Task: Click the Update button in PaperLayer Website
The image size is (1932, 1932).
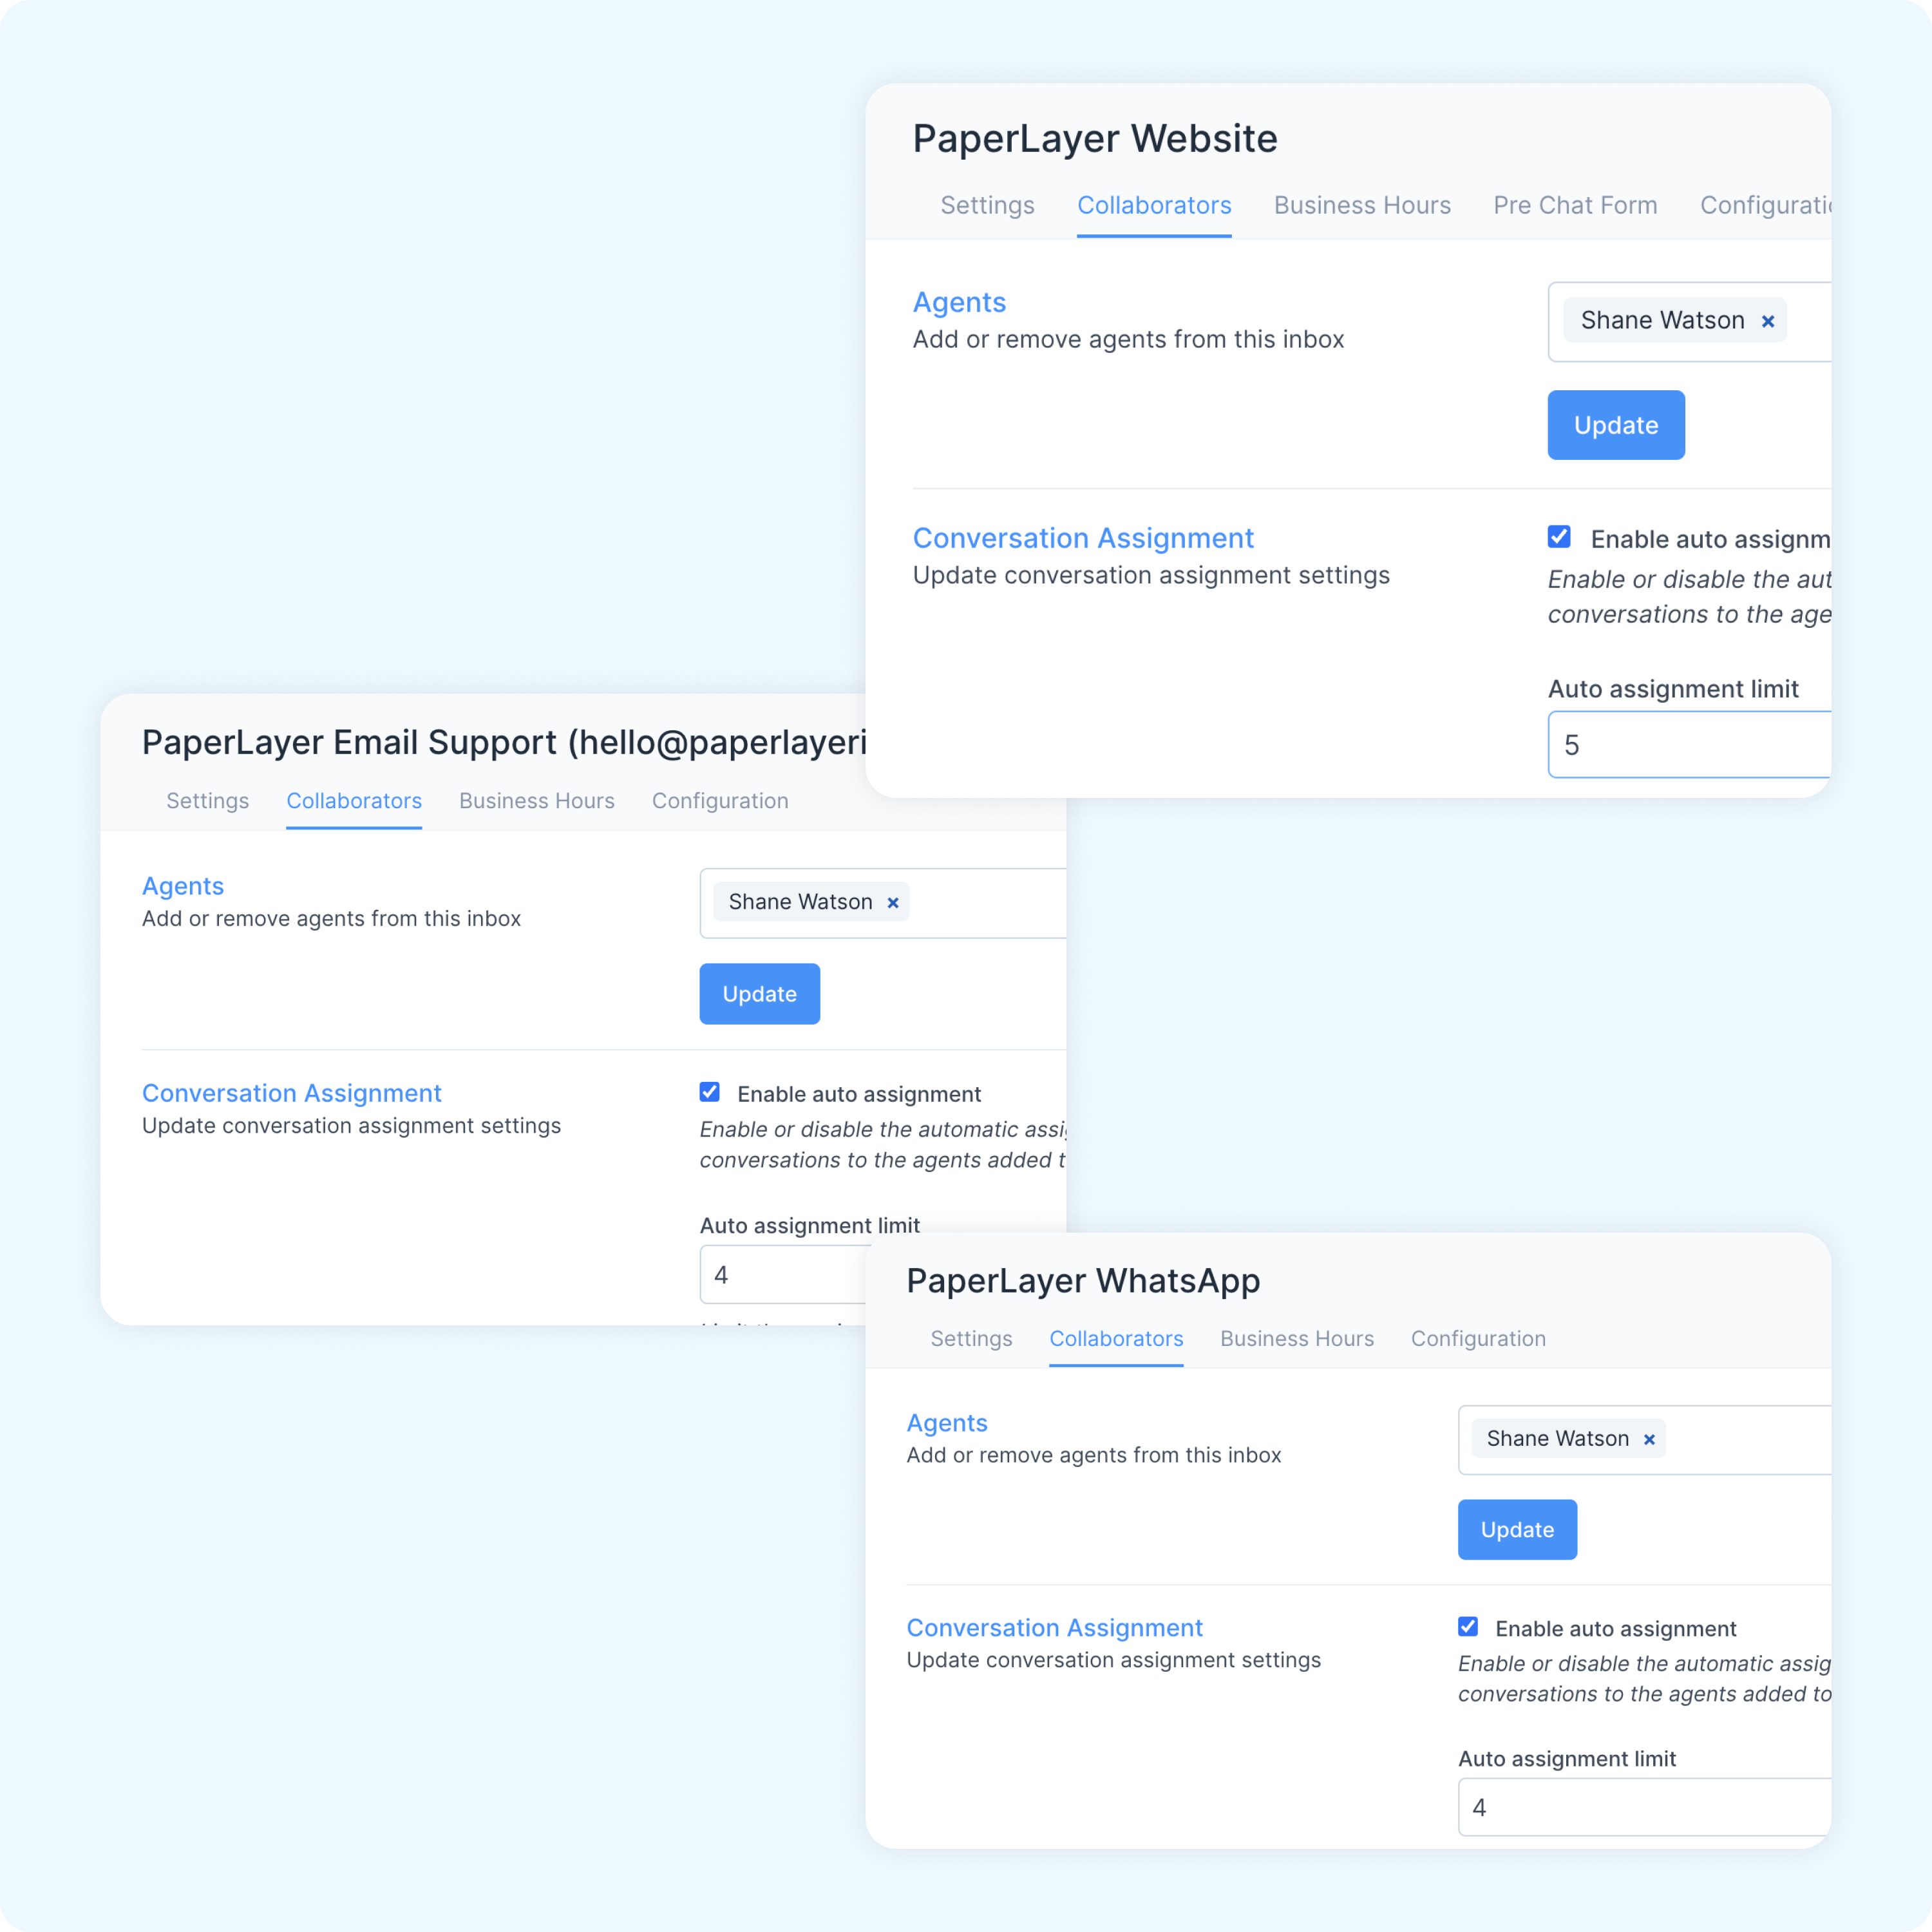Action: (1613, 424)
